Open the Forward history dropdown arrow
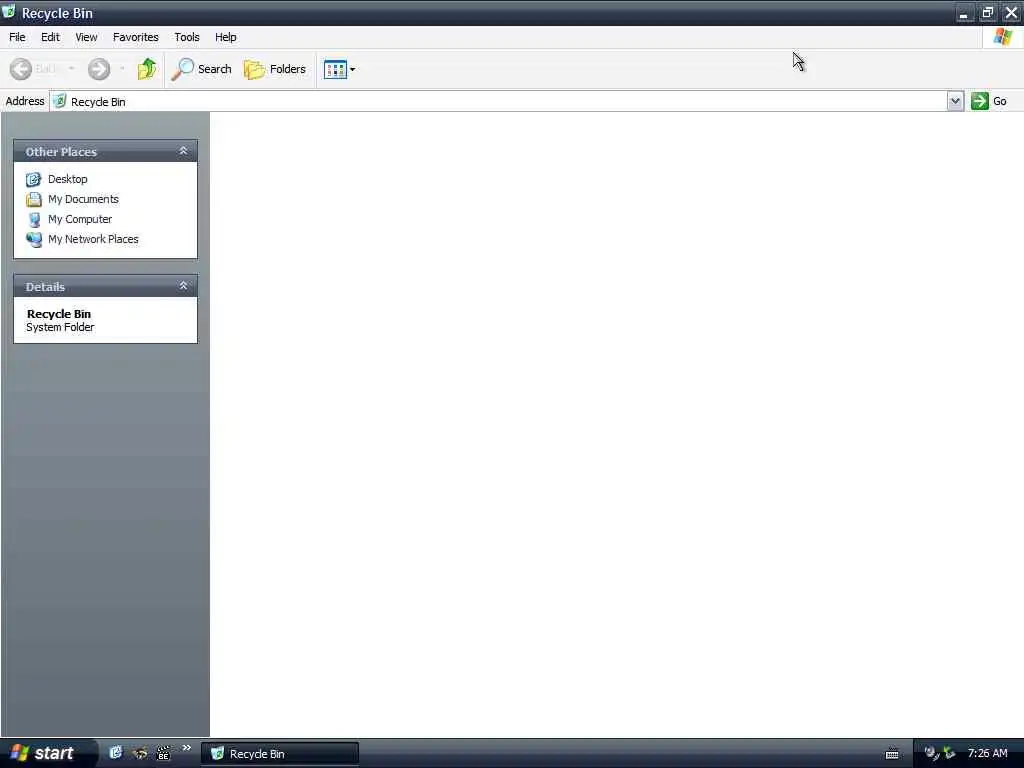 click(122, 69)
